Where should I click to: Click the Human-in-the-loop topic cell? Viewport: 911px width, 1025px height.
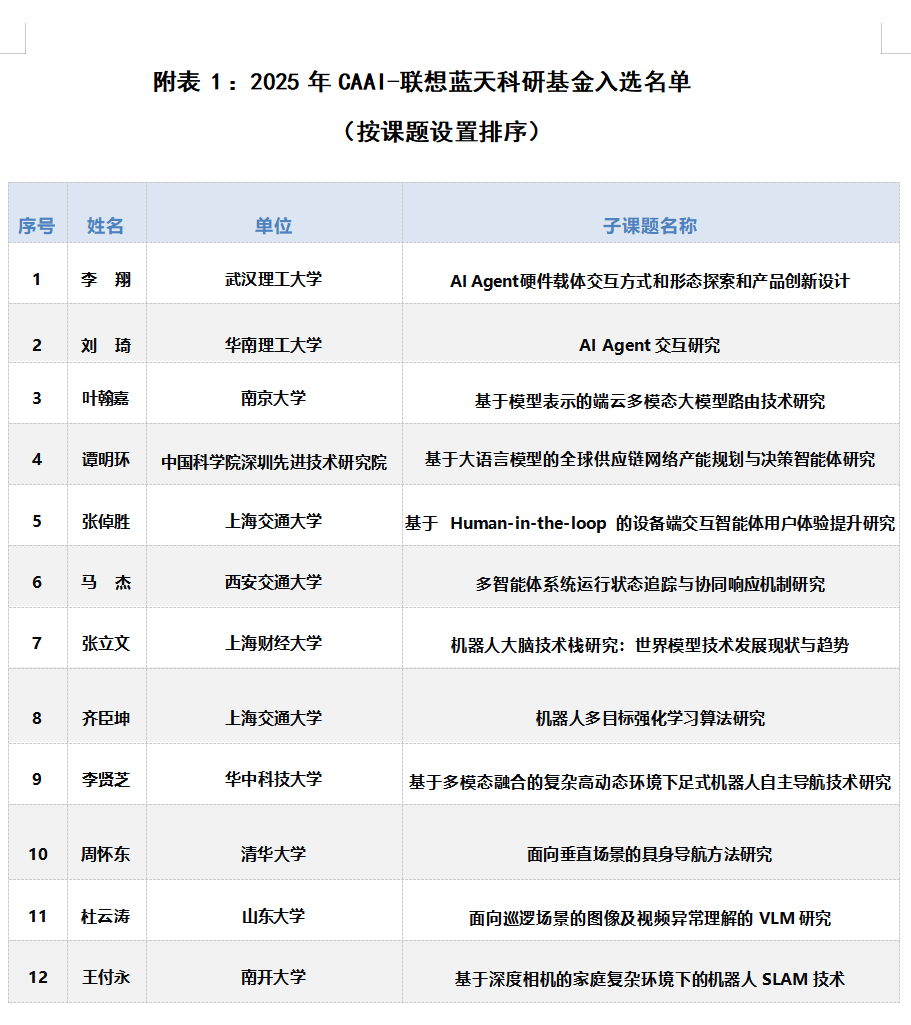pyautogui.click(x=649, y=523)
